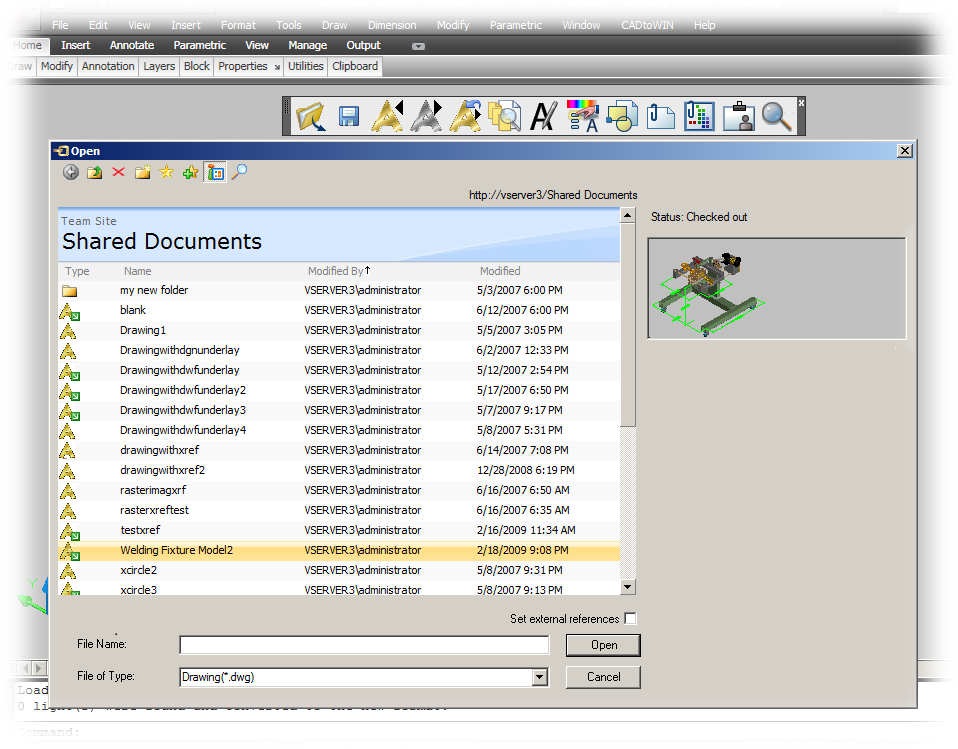The width and height of the screenshot is (958, 749).
Task: Click the yellow star favorites icon
Action: pos(166,172)
